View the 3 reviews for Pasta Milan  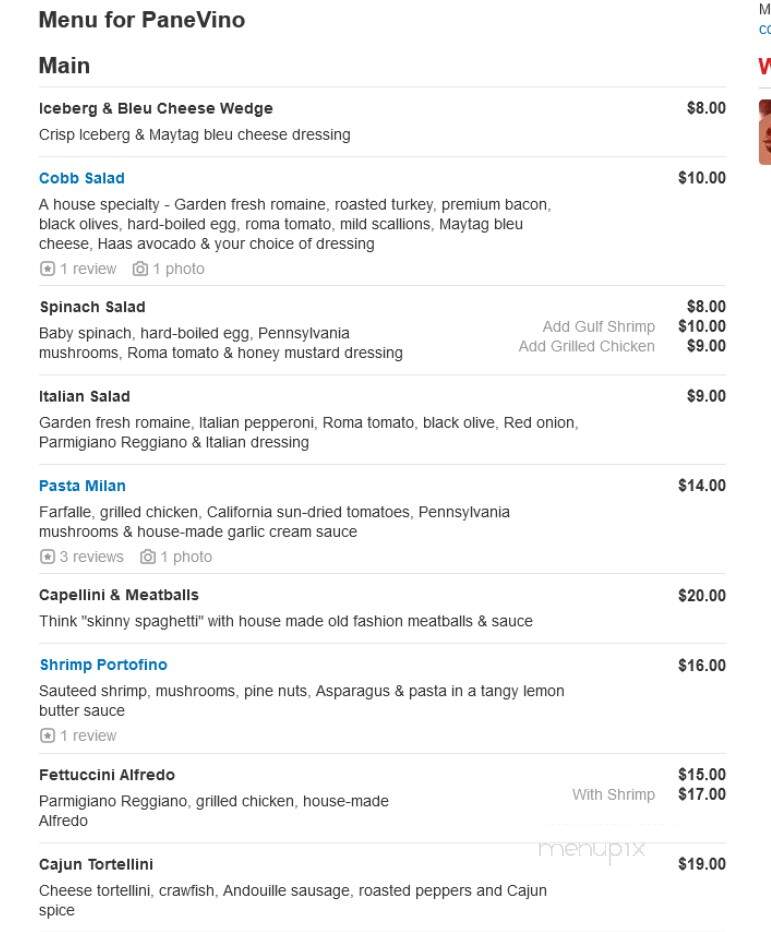(x=92, y=557)
